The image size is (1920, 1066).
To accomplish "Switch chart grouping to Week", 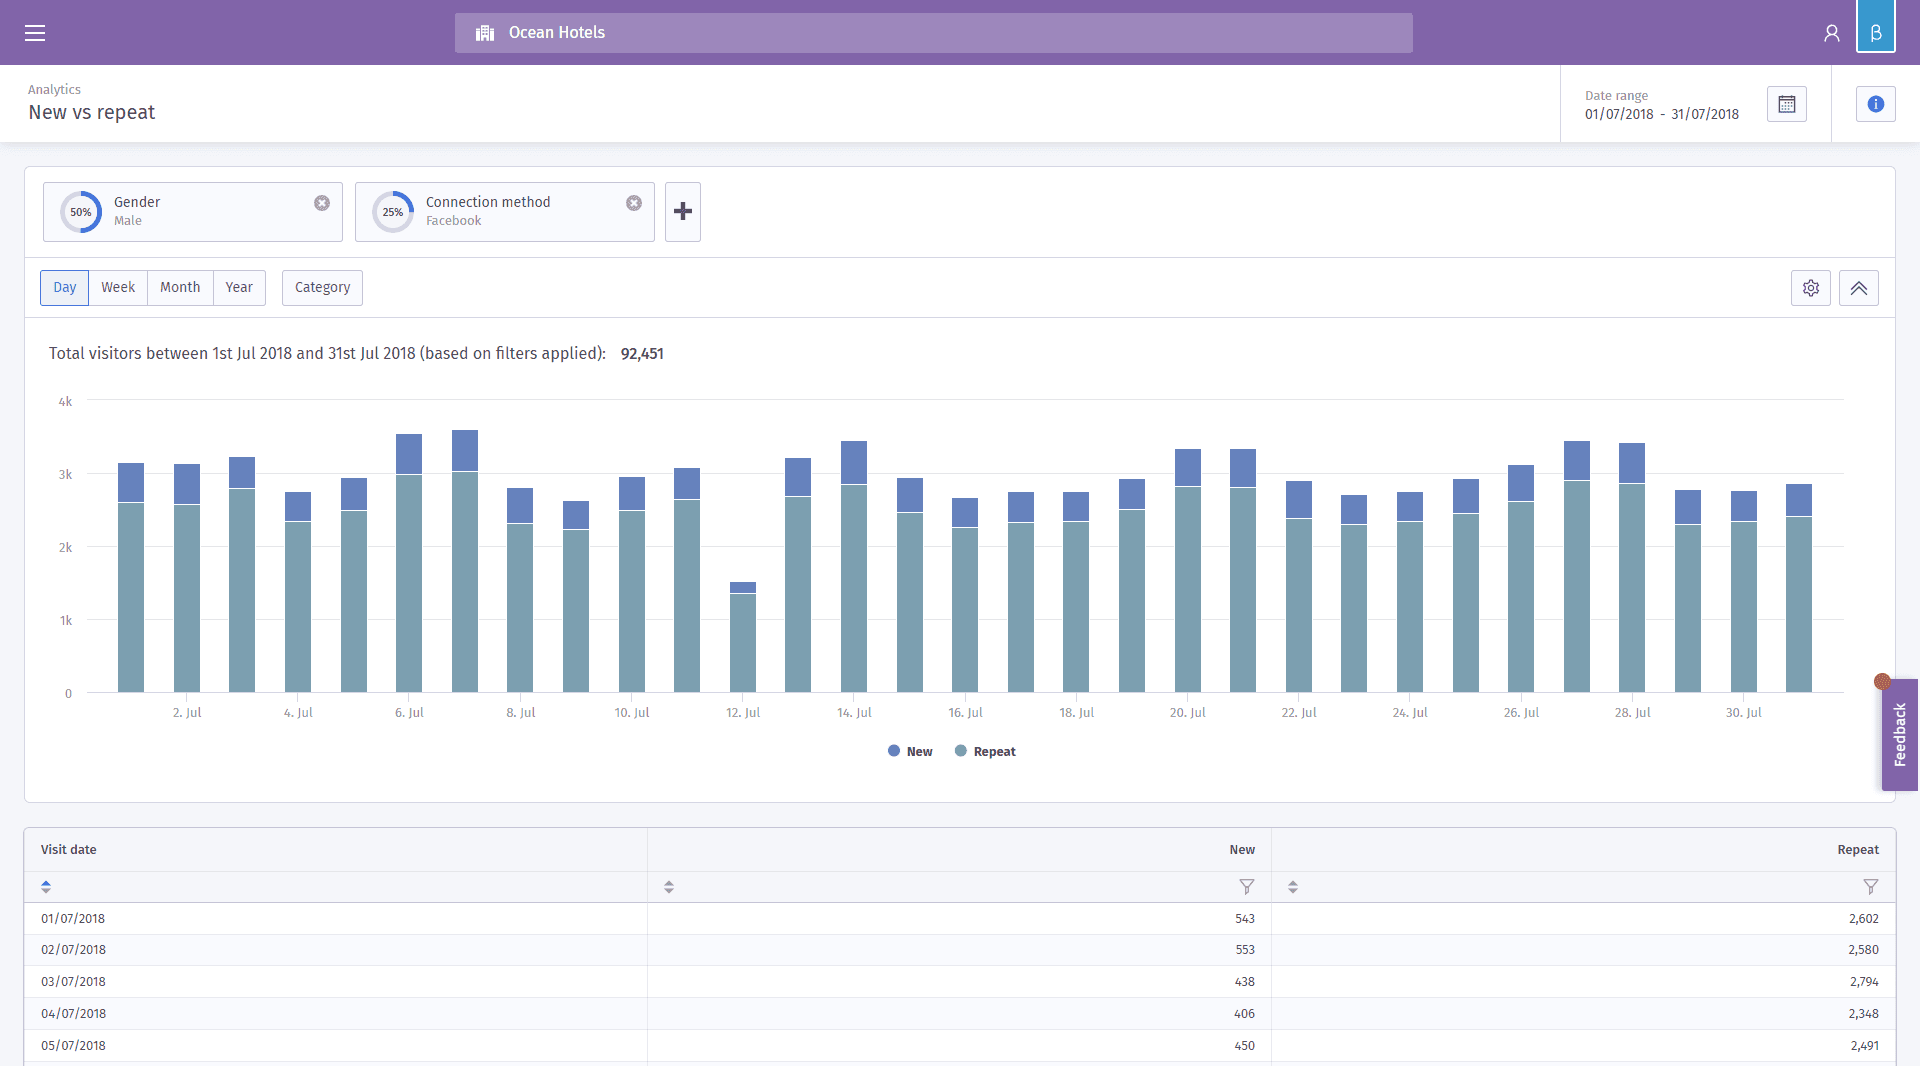I will pos(118,287).
